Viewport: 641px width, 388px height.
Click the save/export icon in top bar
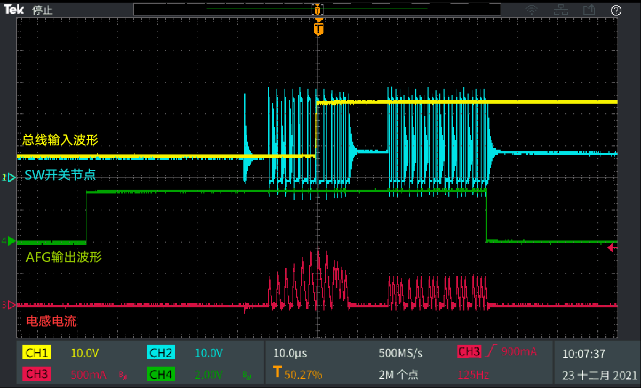tap(589, 10)
